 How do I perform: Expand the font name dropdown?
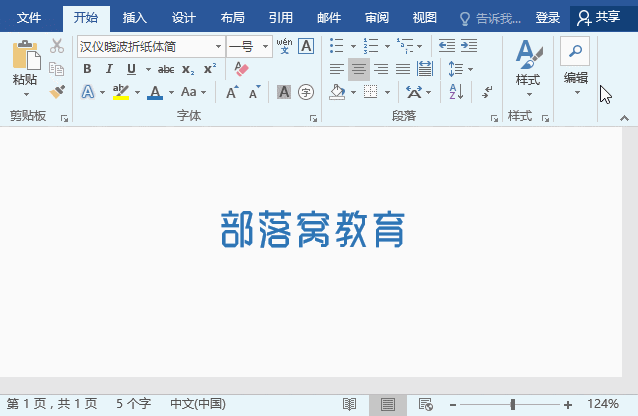[x=218, y=46]
